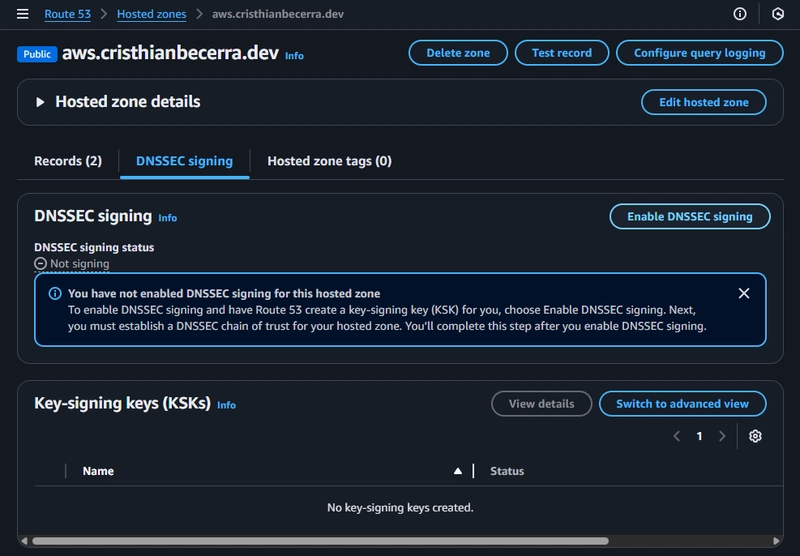Image resolution: width=800 pixels, height=556 pixels.
Task: Click the Test record button
Action: (x=561, y=53)
